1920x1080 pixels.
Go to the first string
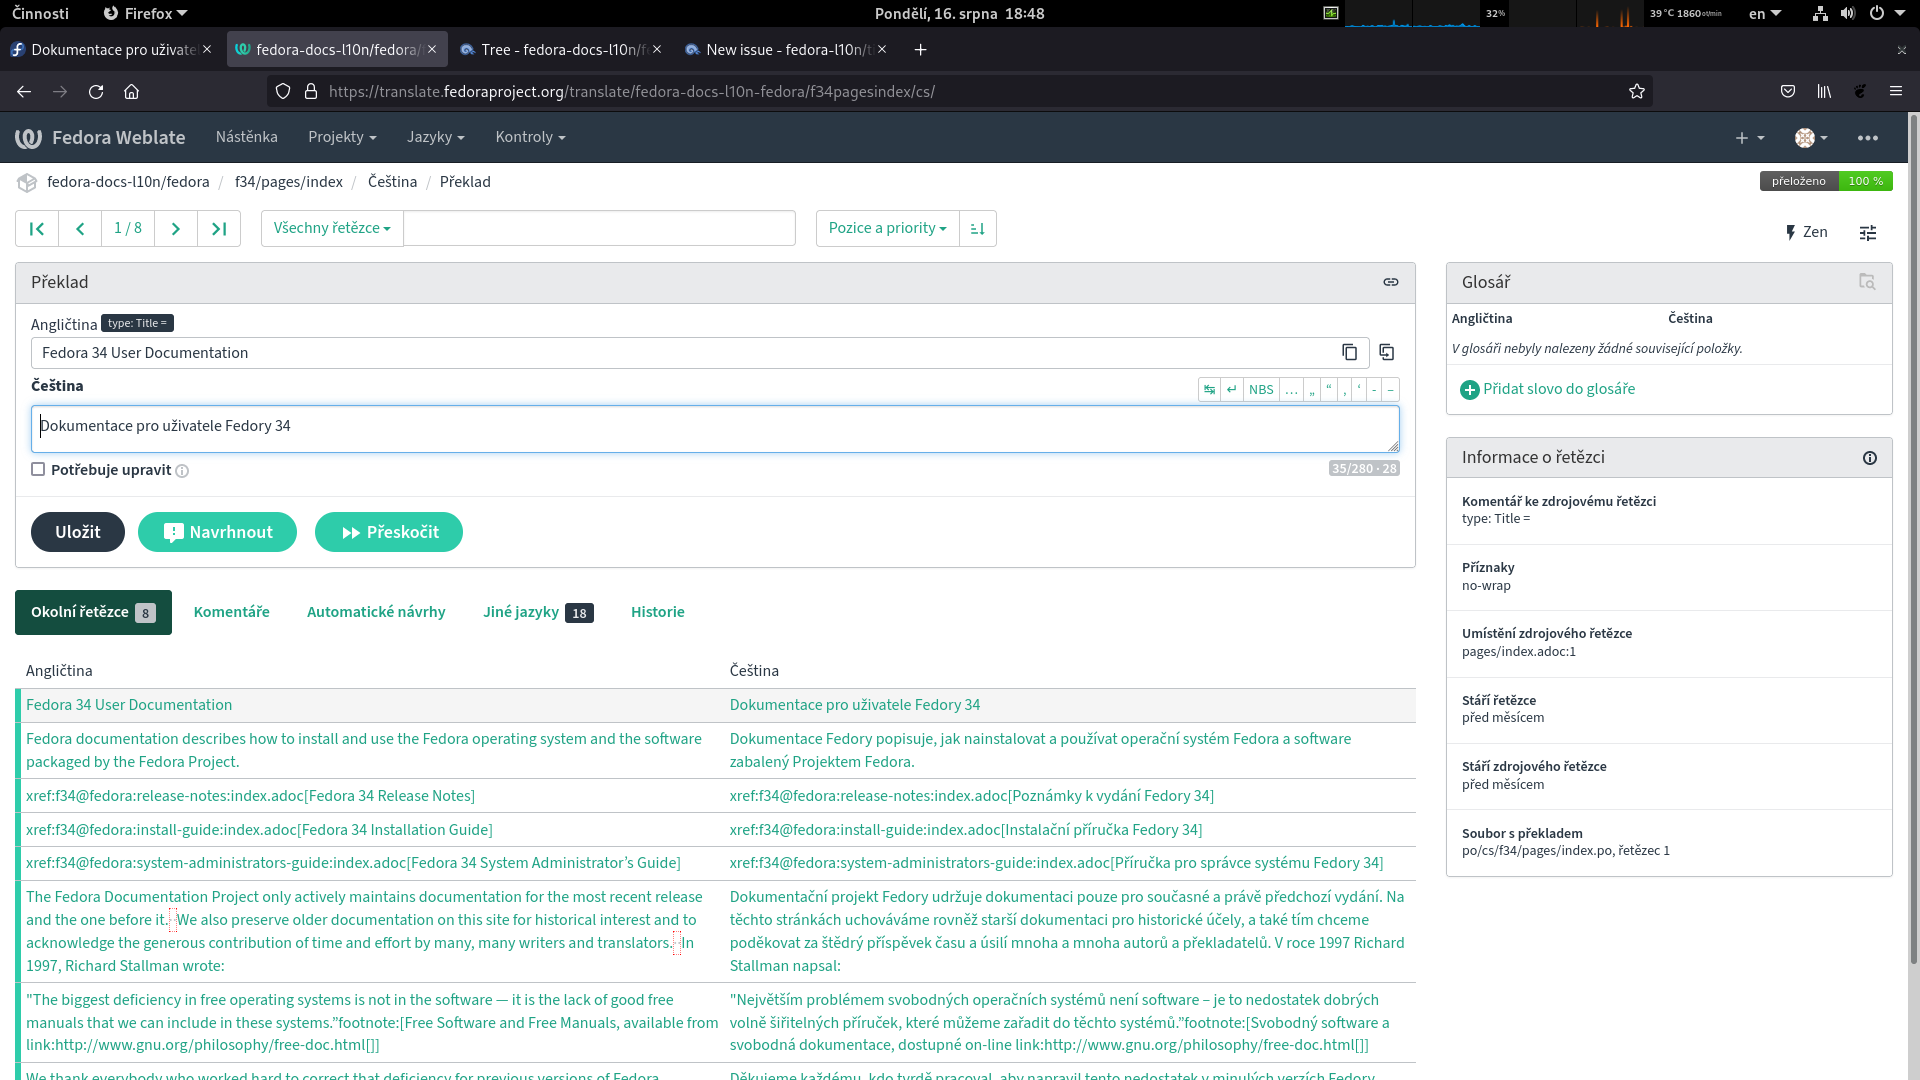pos(37,229)
